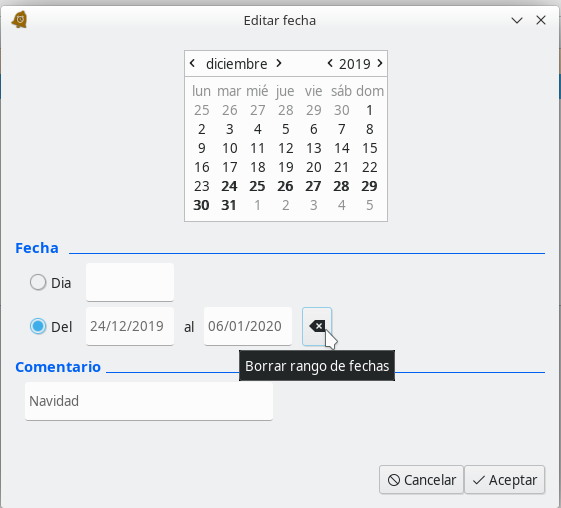Select Sunday December 1 in first row
This screenshot has width=561, height=508.
[x=369, y=110]
